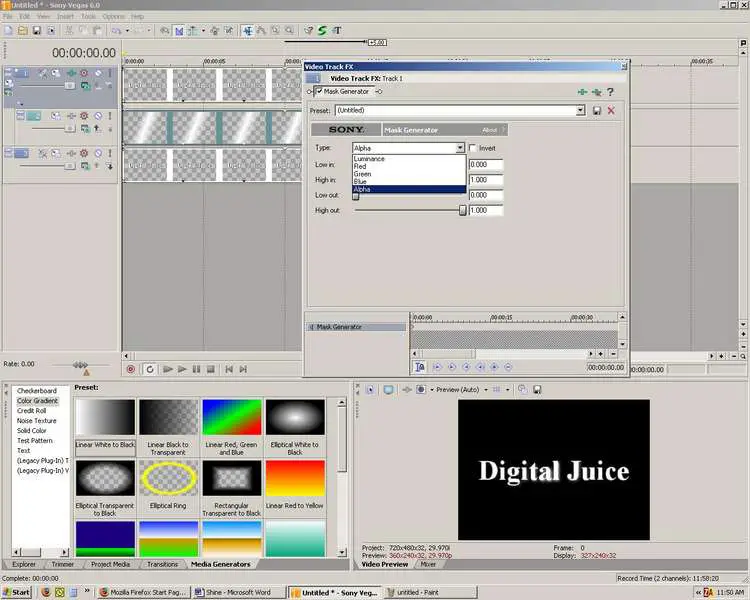Switch to the Project Media tab
This screenshot has height=600, width=750.
(110, 564)
